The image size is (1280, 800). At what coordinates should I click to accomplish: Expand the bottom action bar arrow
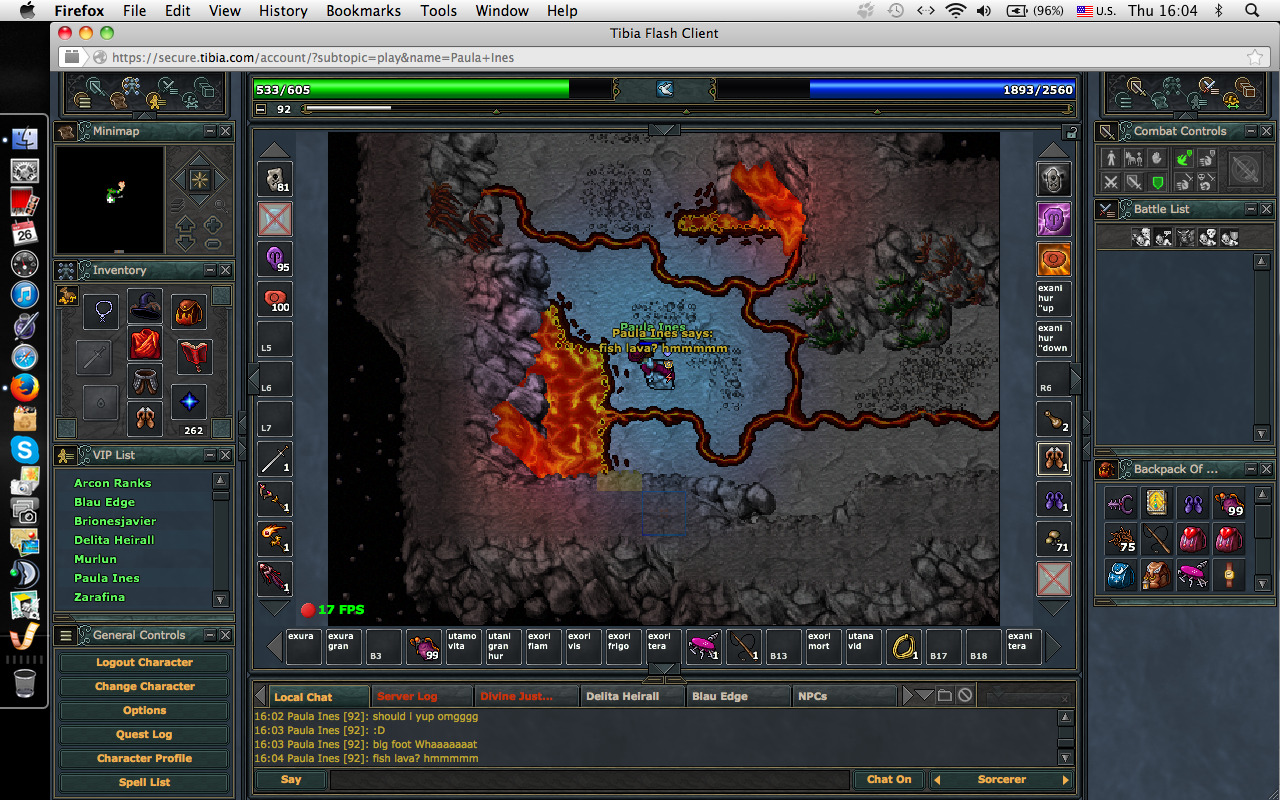coord(665,668)
